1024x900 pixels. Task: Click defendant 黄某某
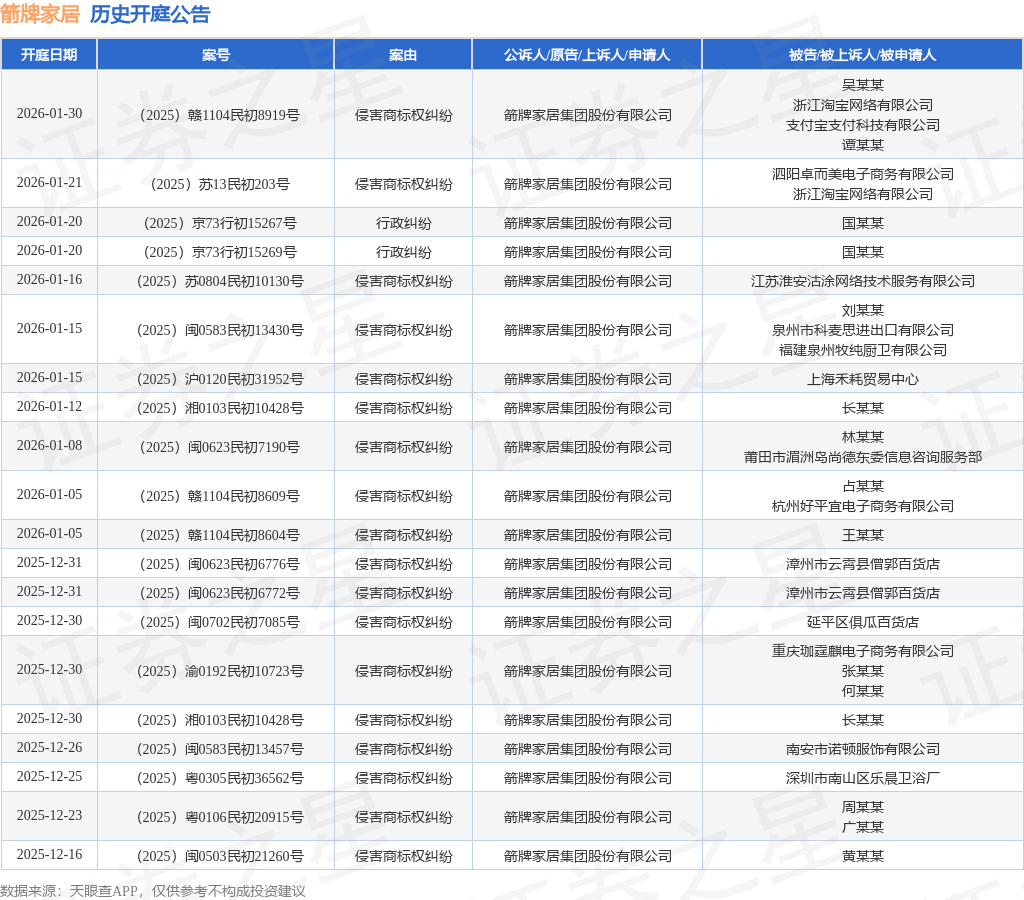863,856
